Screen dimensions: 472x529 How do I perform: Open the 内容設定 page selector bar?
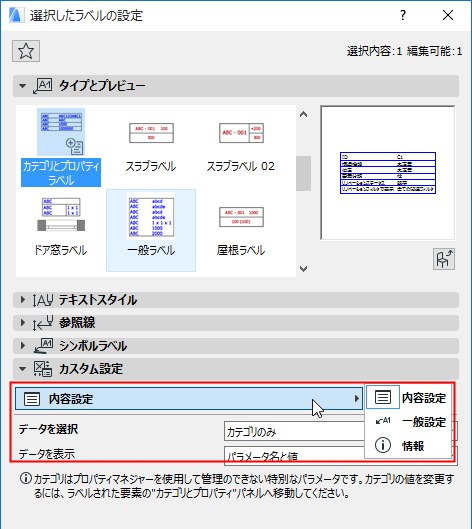189,399
